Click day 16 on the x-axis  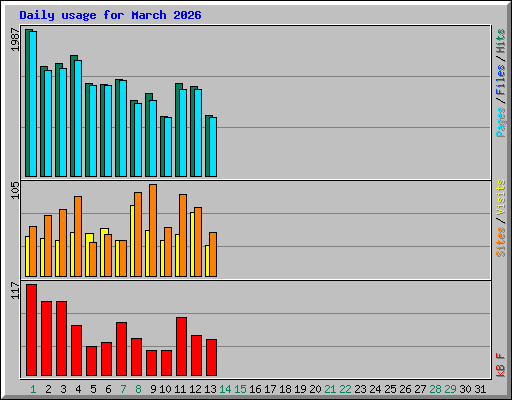pyautogui.click(x=255, y=389)
